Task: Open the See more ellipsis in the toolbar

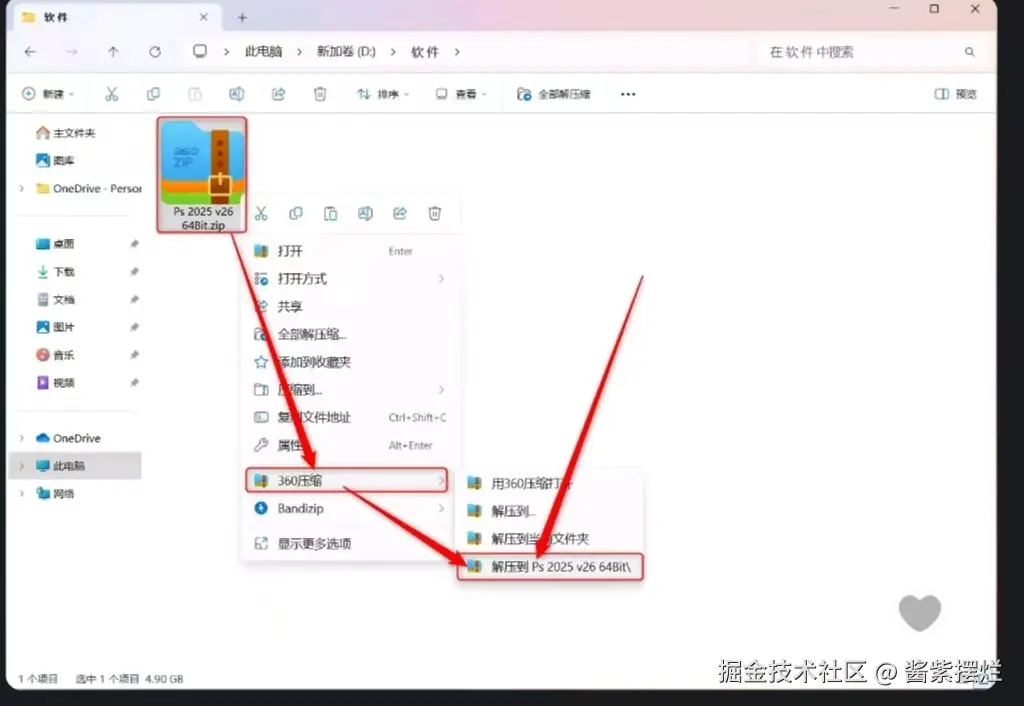Action: [627, 93]
